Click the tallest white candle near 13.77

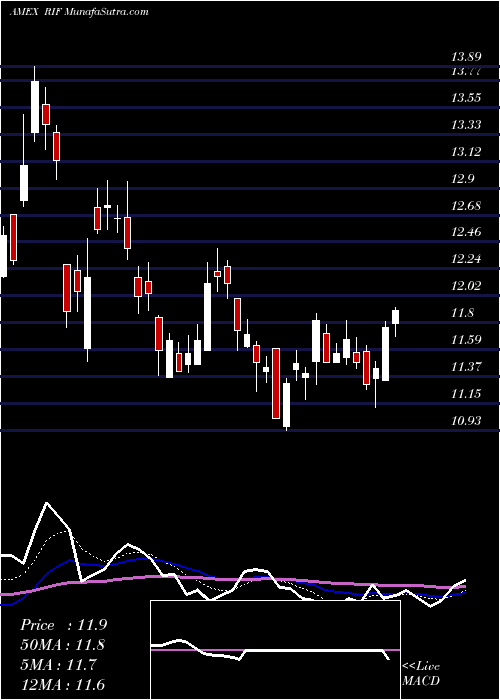point(35,107)
